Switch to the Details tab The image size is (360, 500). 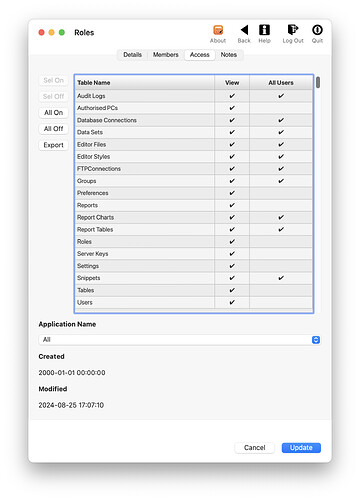tap(132, 55)
